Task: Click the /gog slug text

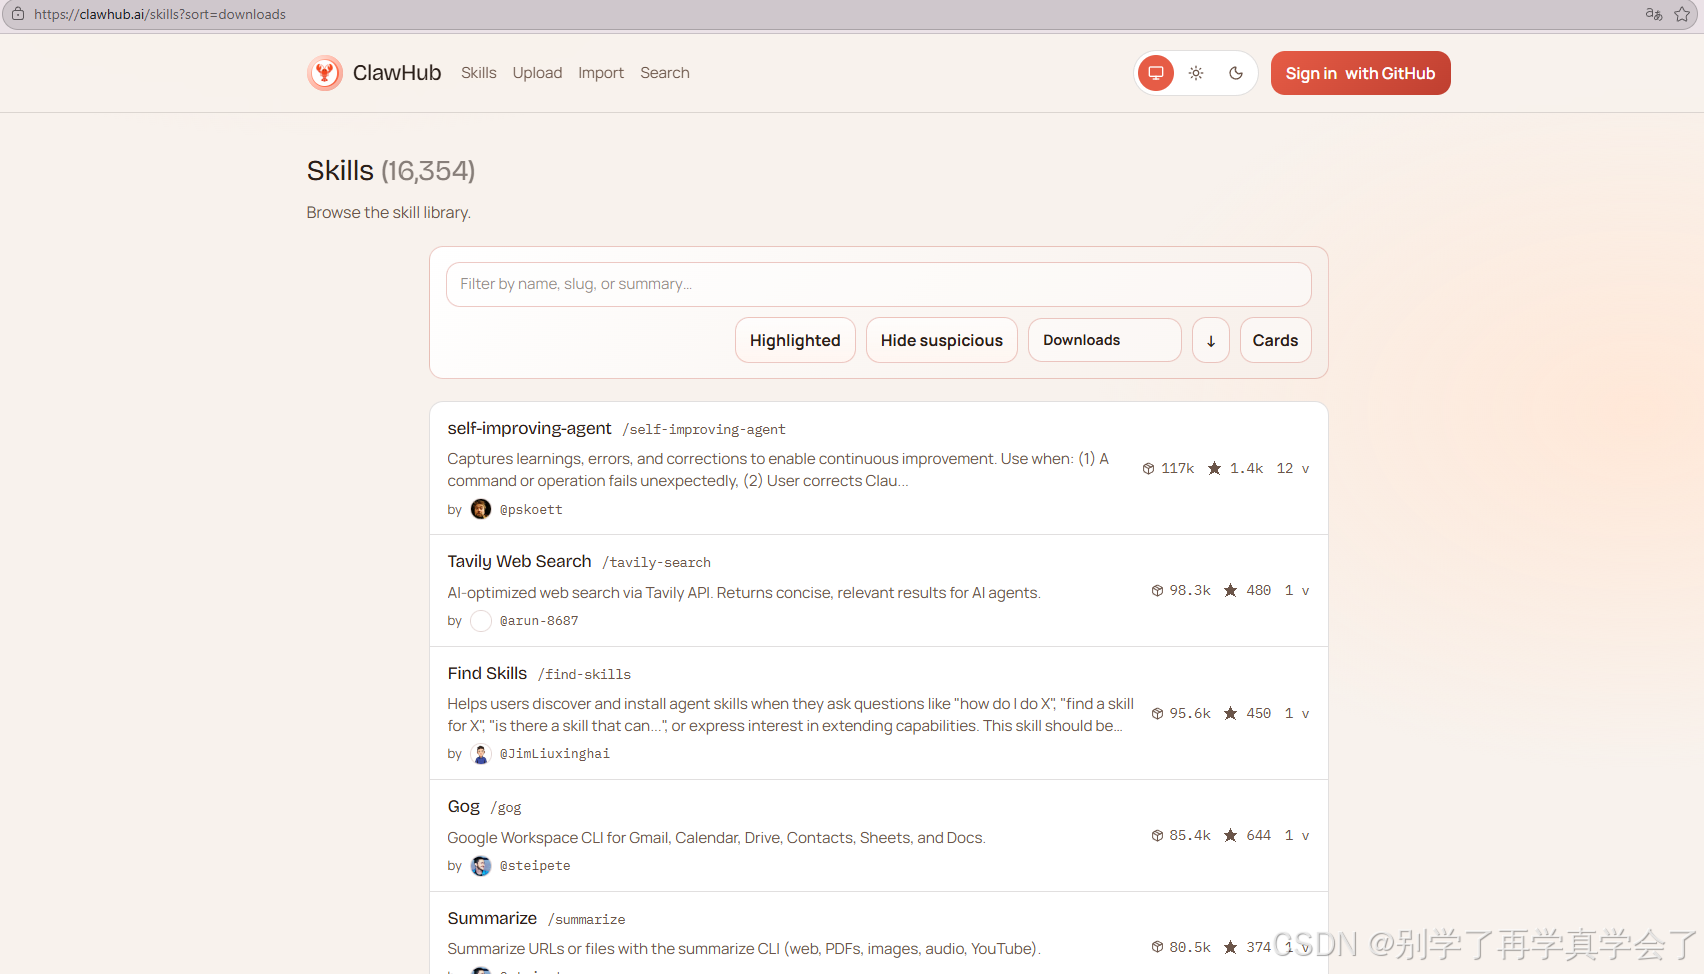Action: point(505,808)
